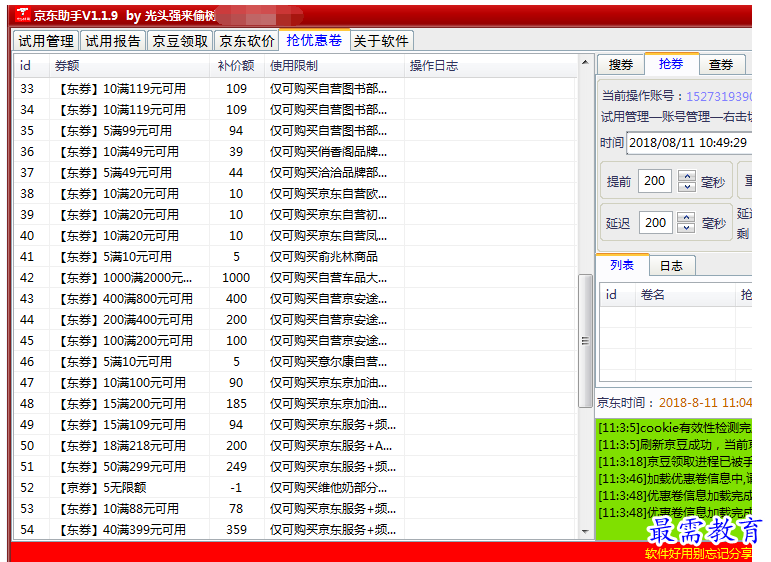Image resolution: width=771 pixels, height=562 pixels.
Task: Click log entry 刷新京豆成功
Action: [x=675, y=445]
